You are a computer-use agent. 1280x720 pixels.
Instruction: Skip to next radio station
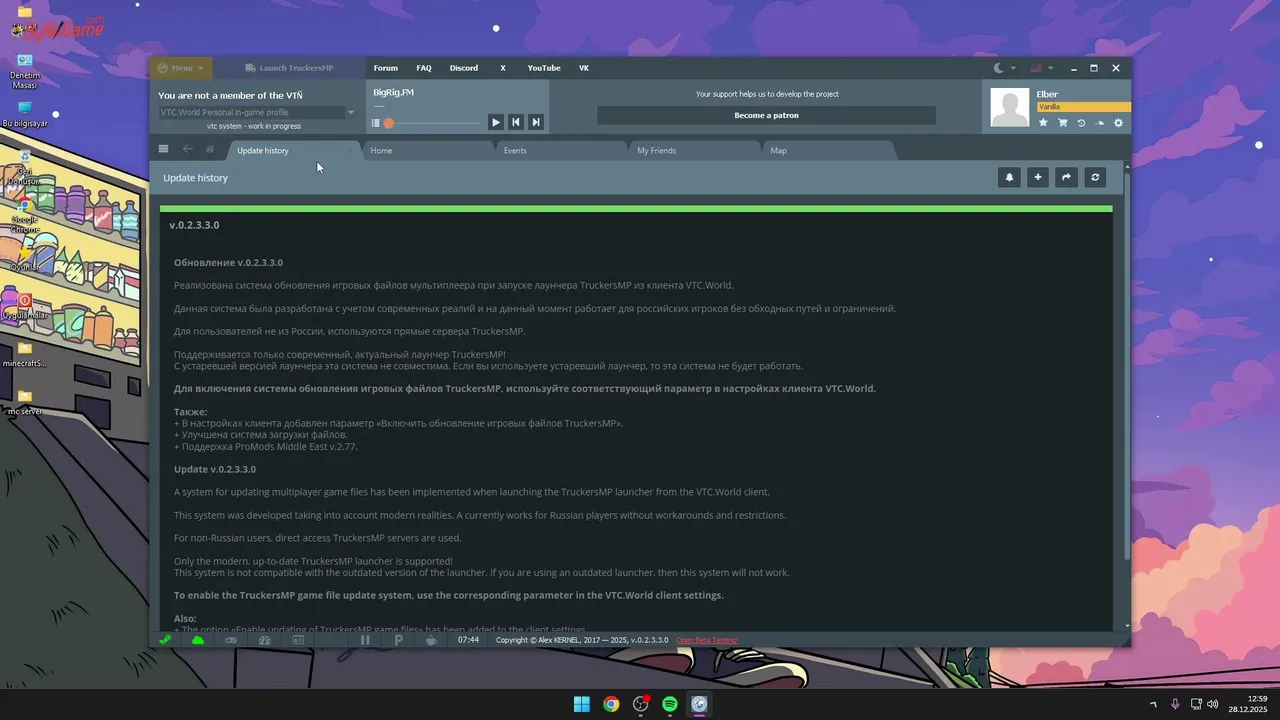pos(536,122)
